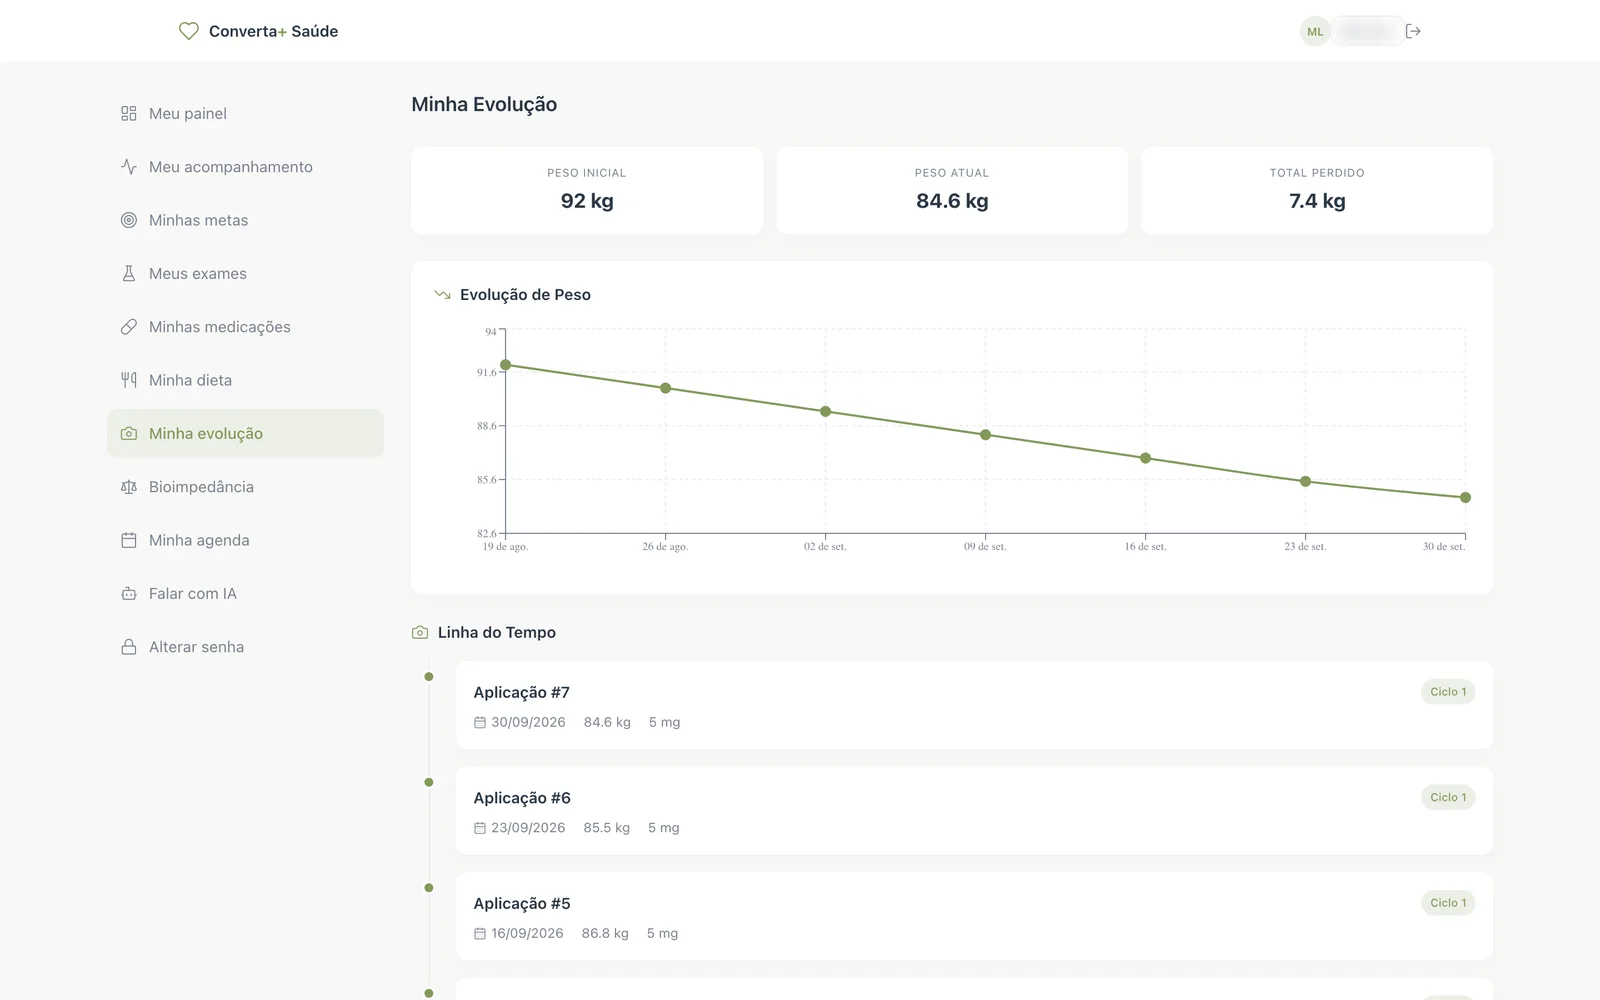Image resolution: width=1600 pixels, height=1000 pixels.
Task: Click the chart point at 30 de set.
Action: [1465, 497]
